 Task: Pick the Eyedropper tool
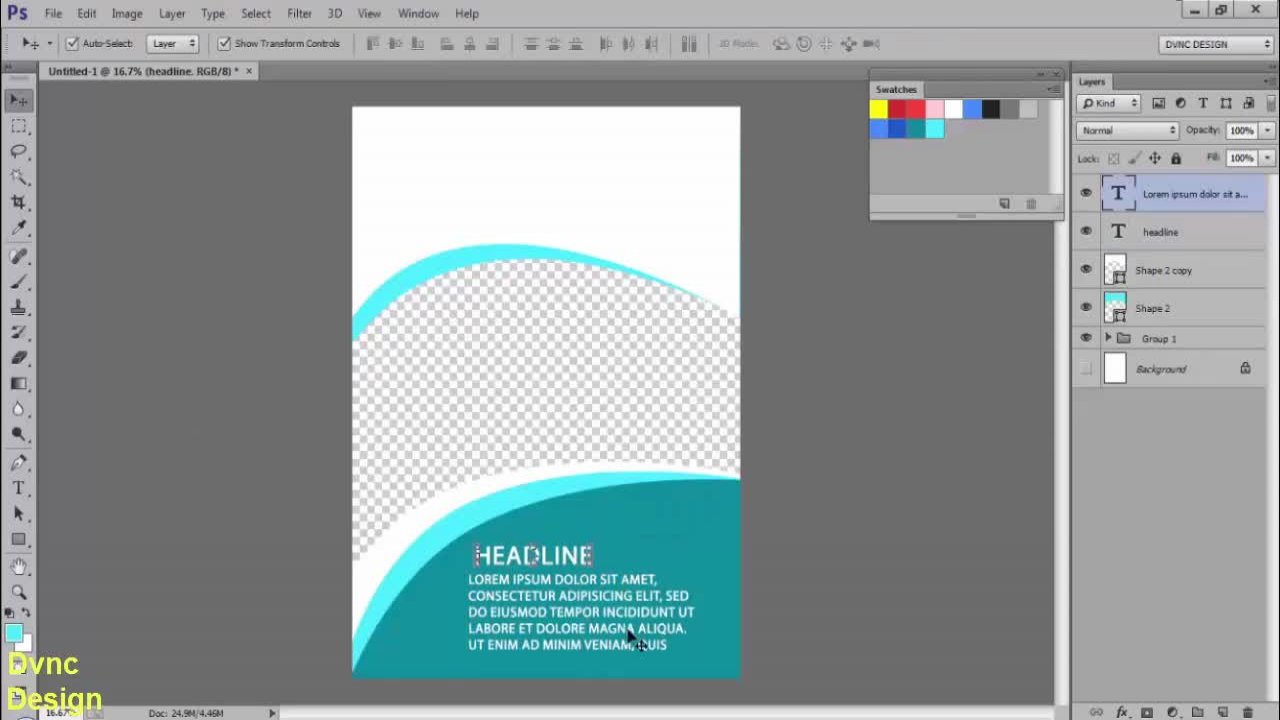18,228
